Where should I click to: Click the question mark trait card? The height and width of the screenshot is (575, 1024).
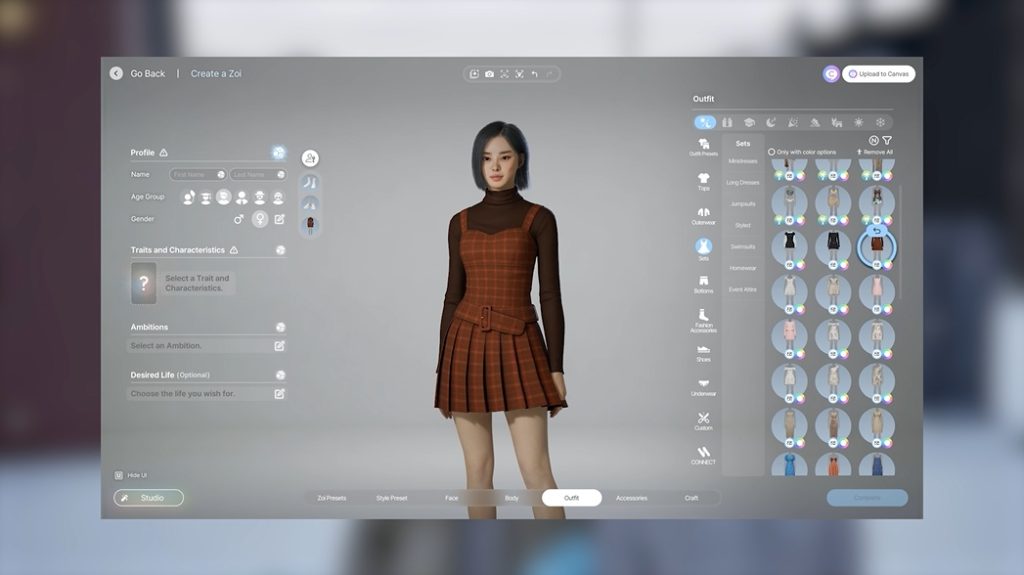click(x=144, y=283)
